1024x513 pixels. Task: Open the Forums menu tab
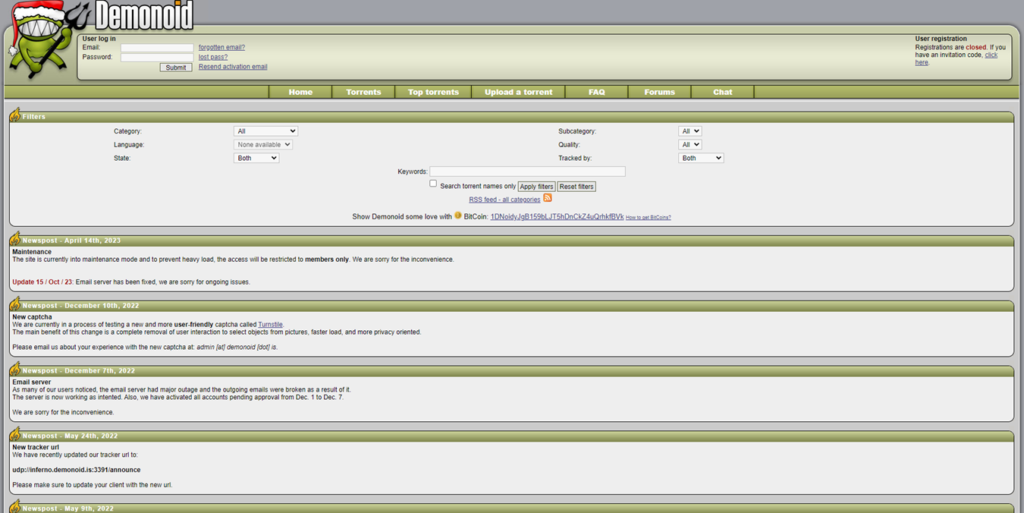(x=660, y=92)
